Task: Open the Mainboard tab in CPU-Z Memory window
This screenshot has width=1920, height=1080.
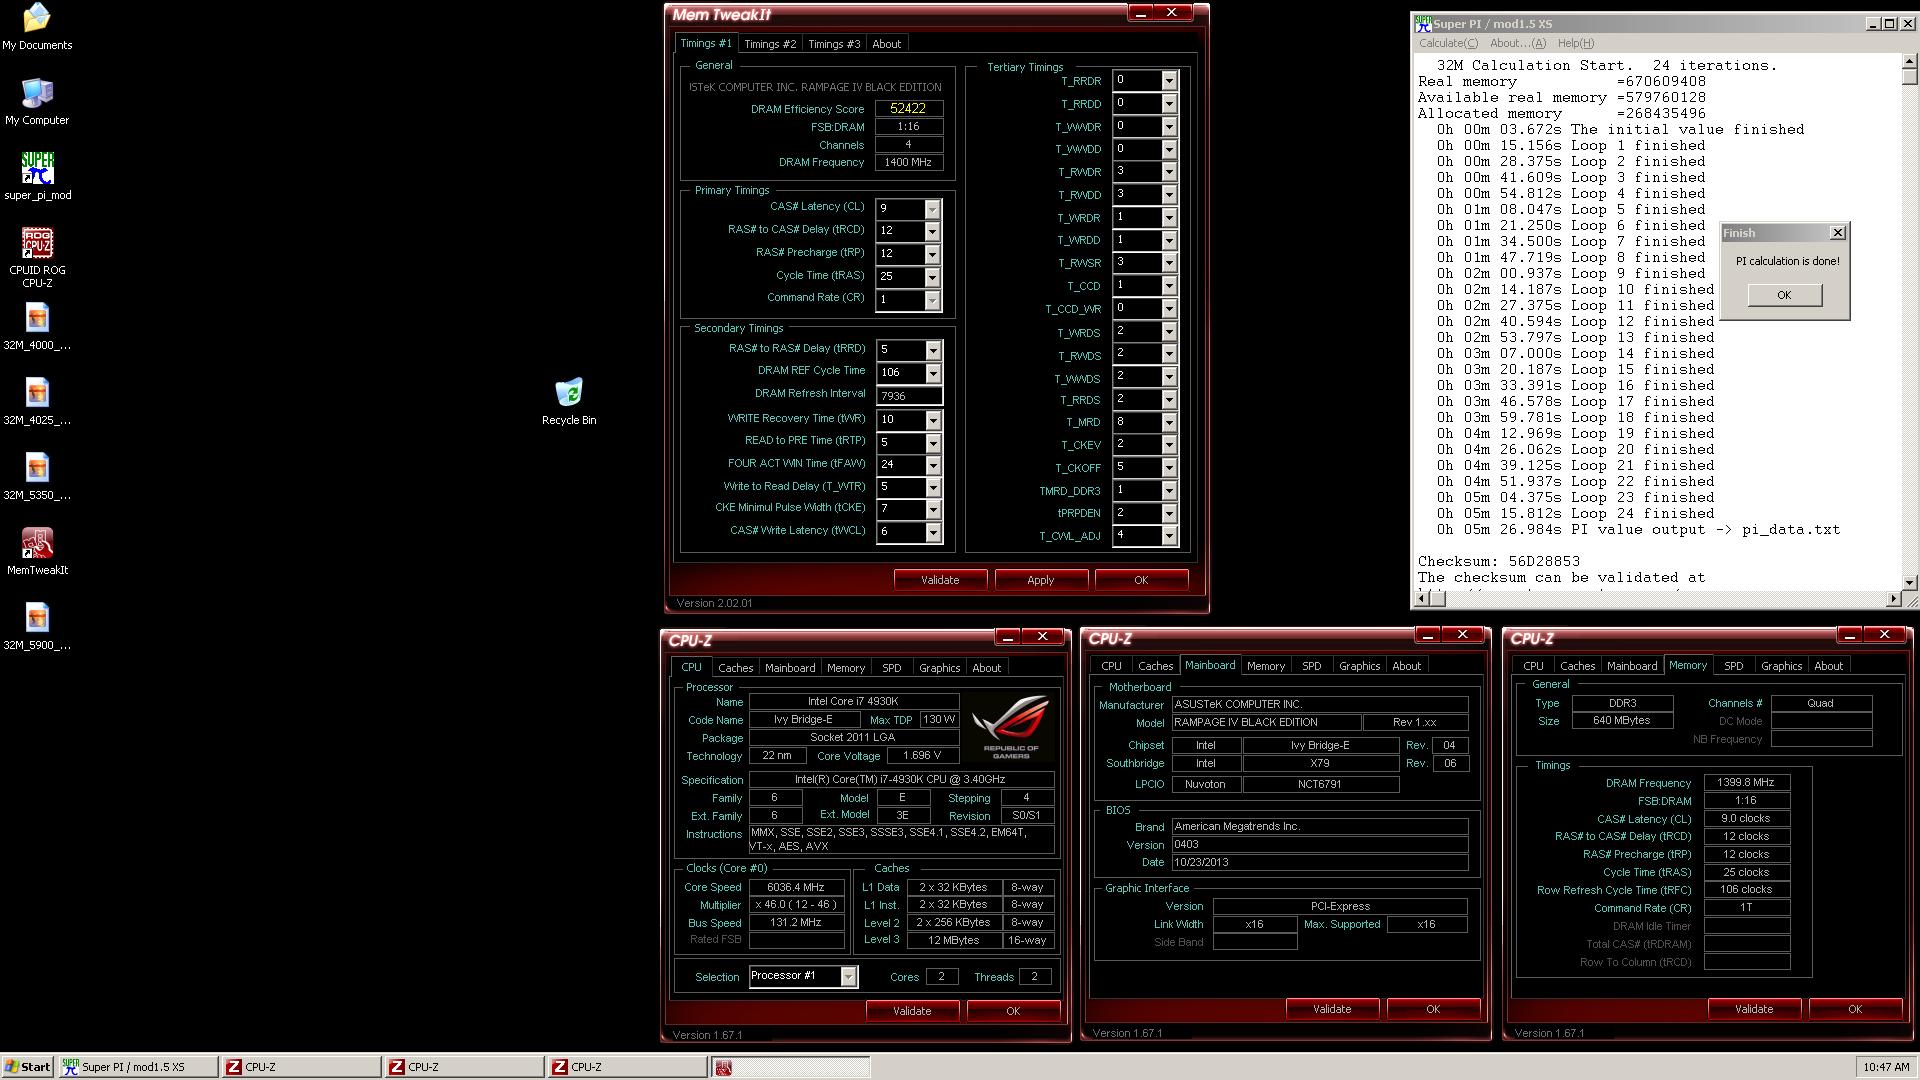Action: pos(1631,666)
